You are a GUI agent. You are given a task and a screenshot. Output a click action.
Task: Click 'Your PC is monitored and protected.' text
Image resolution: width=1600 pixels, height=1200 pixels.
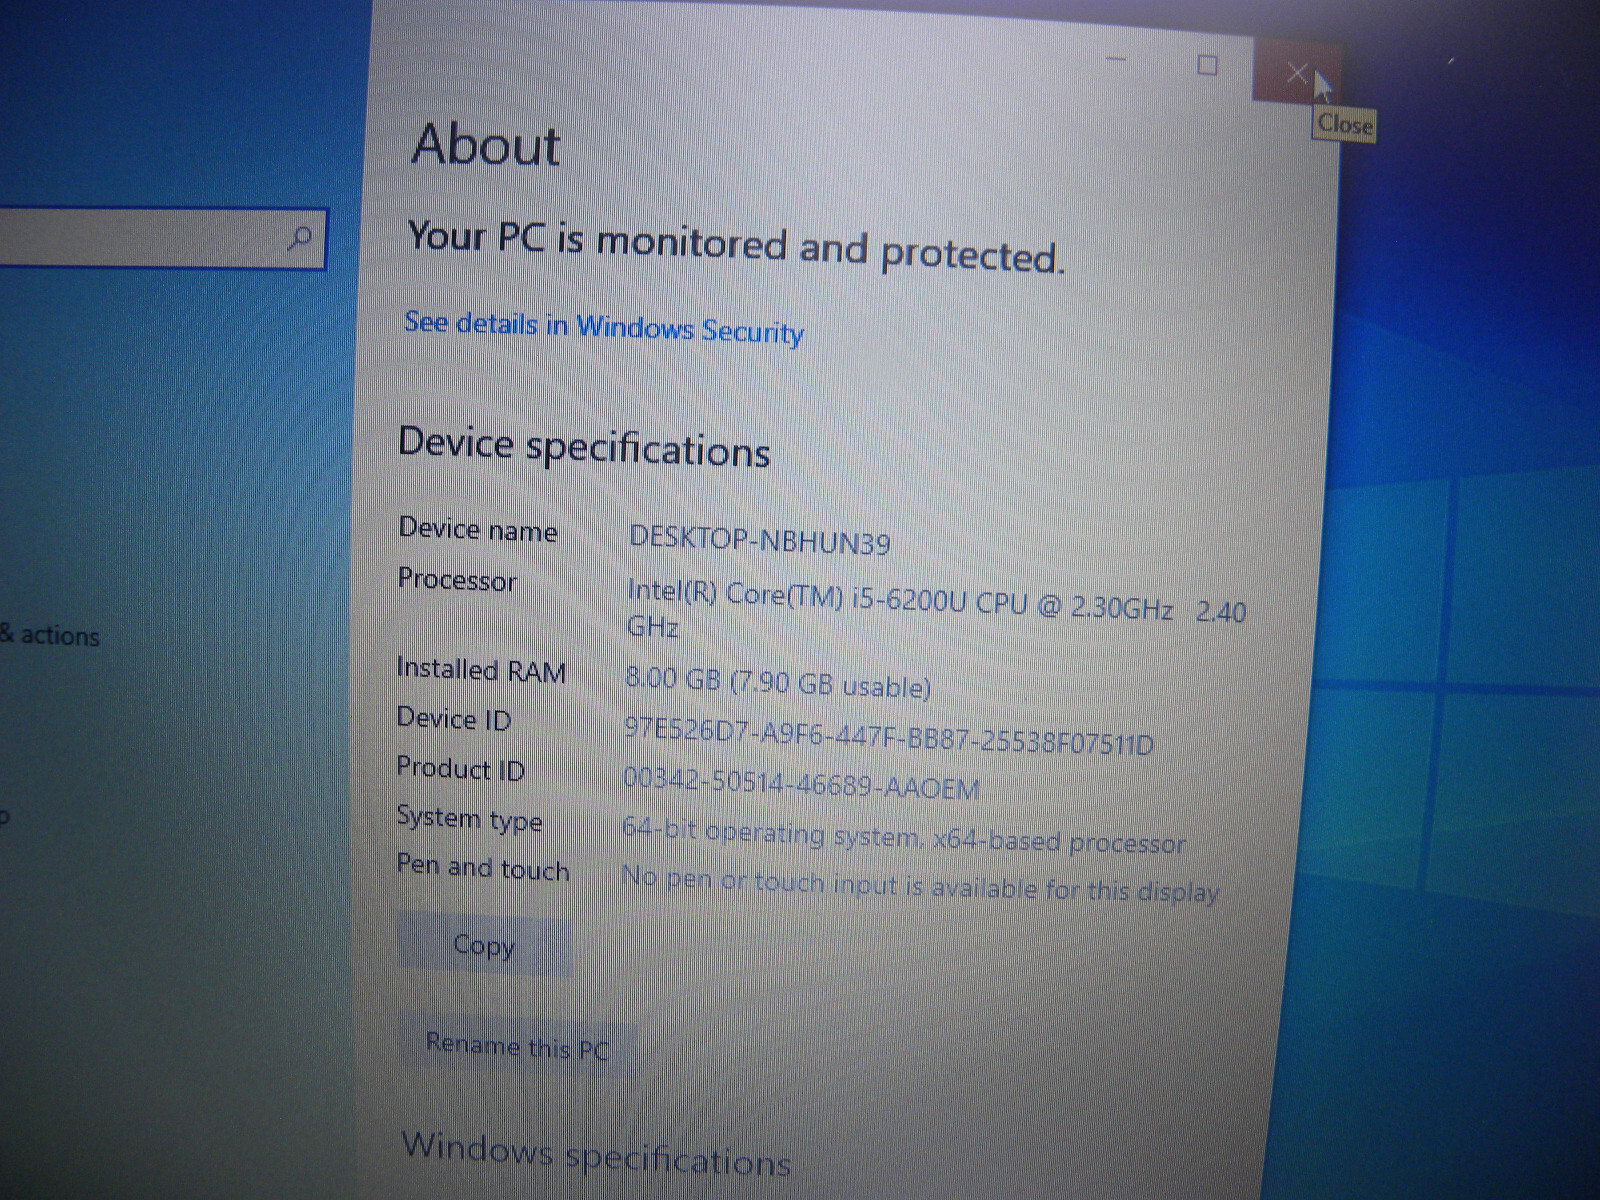736,247
